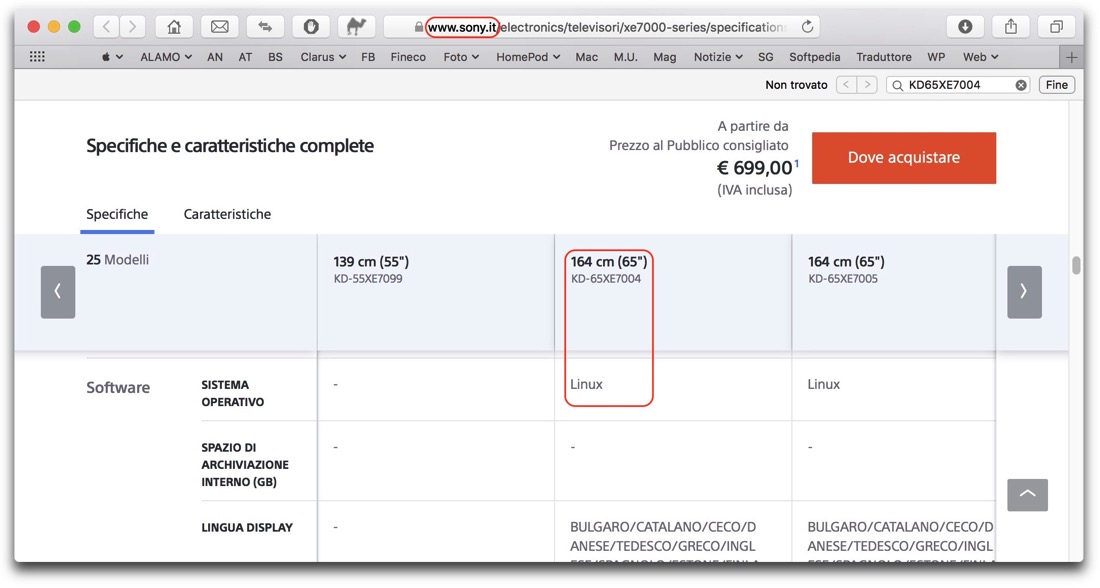Click the vertical page scrollbar thumb
Screen dimensions: 1100x588
point(1076,265)
